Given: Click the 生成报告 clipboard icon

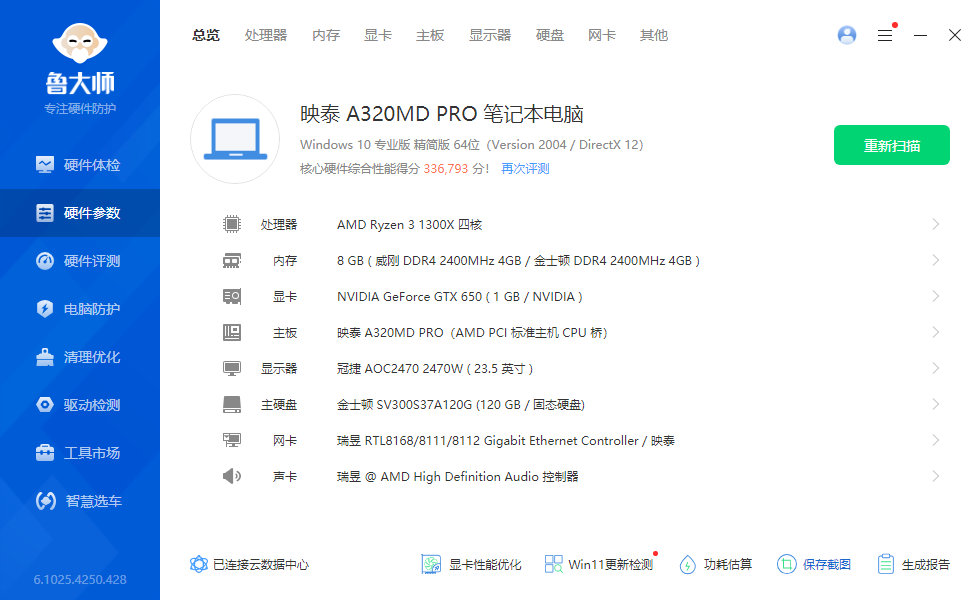Looking at the screenshot, I should pos(886,564).
